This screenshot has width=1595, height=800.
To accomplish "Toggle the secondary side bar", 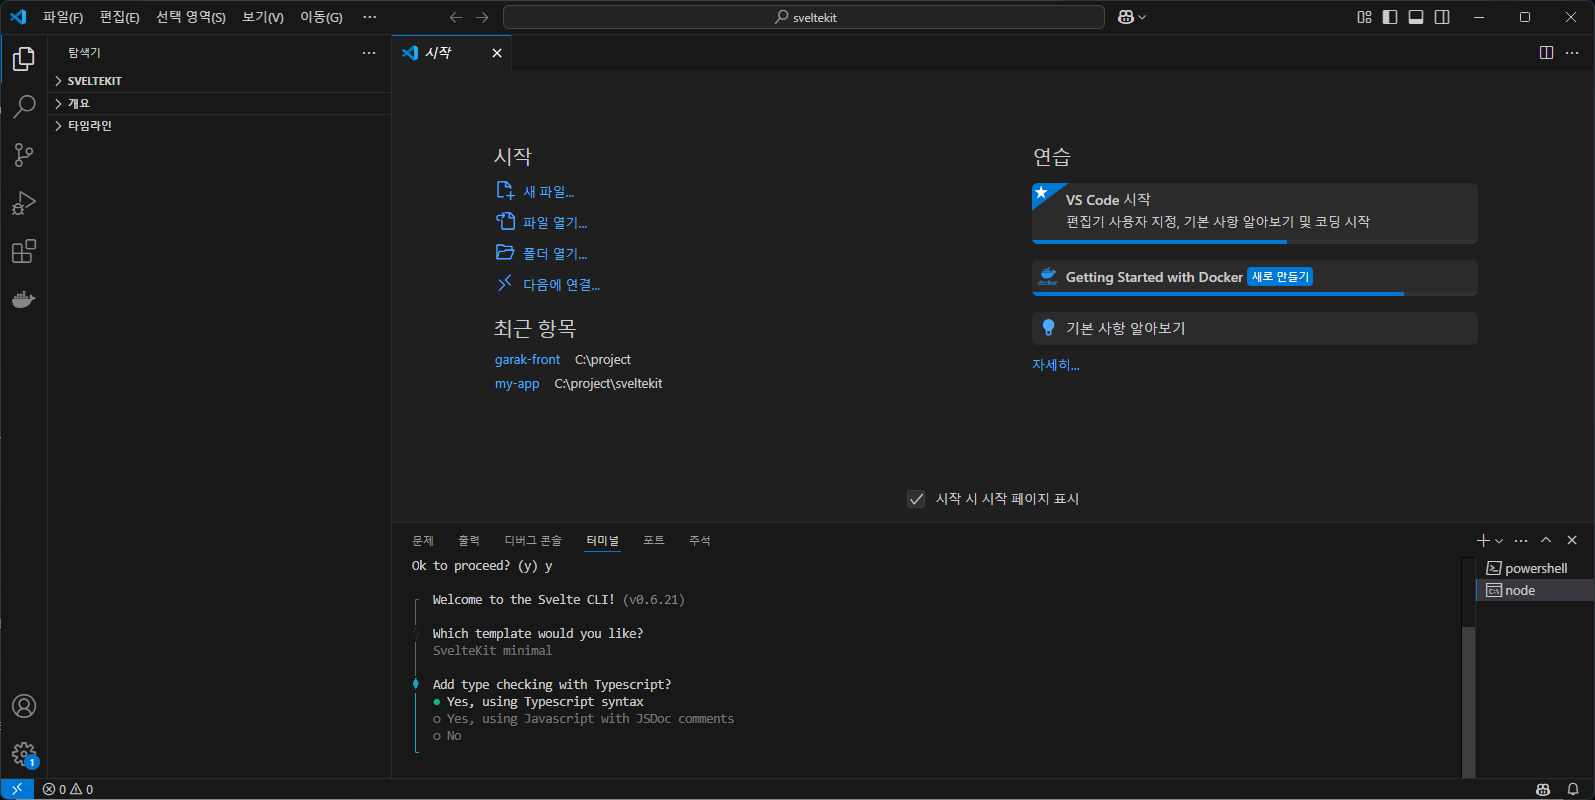I will (1442, 17).
